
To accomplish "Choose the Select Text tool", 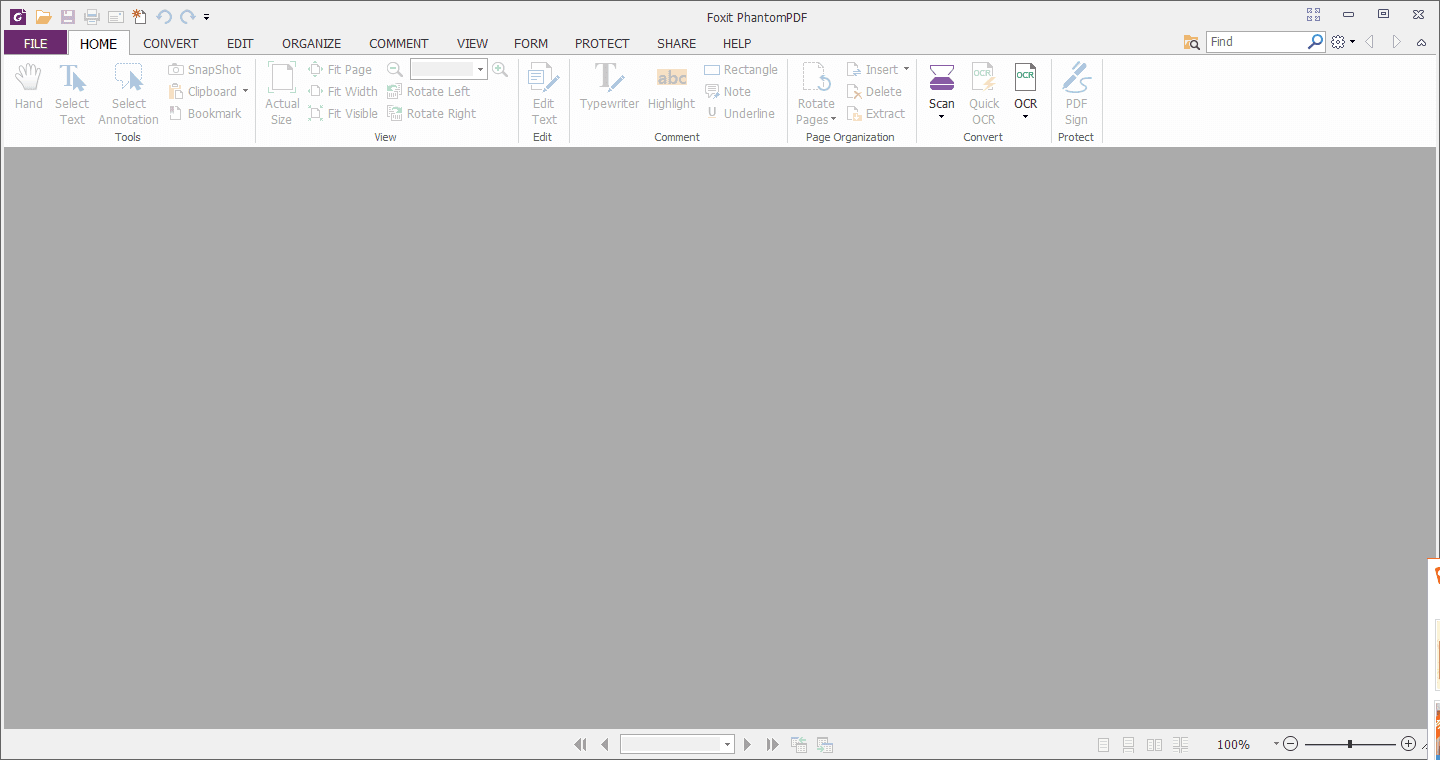I will click(x=72, y=94).
